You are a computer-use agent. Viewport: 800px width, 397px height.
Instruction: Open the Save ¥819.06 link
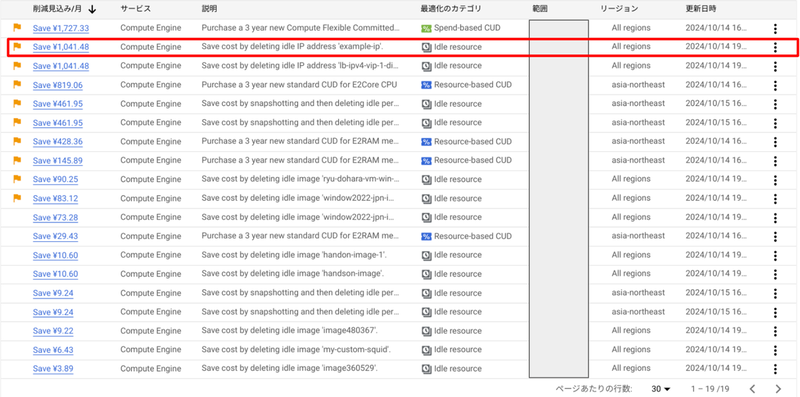[58, 85]
